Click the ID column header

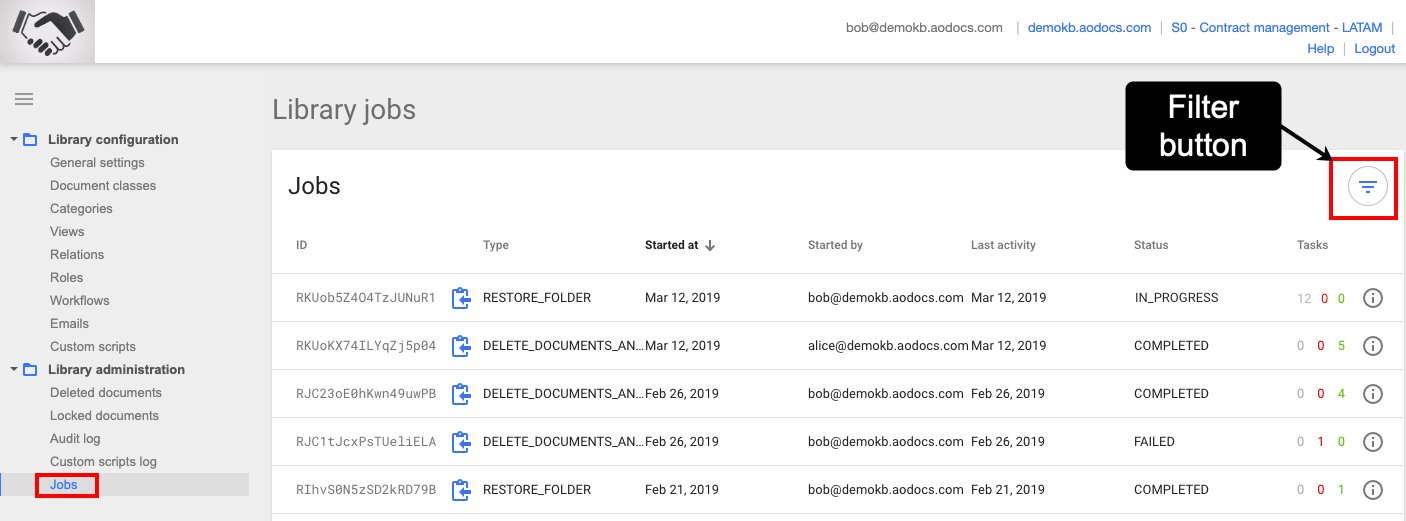[x=302, y=245]
